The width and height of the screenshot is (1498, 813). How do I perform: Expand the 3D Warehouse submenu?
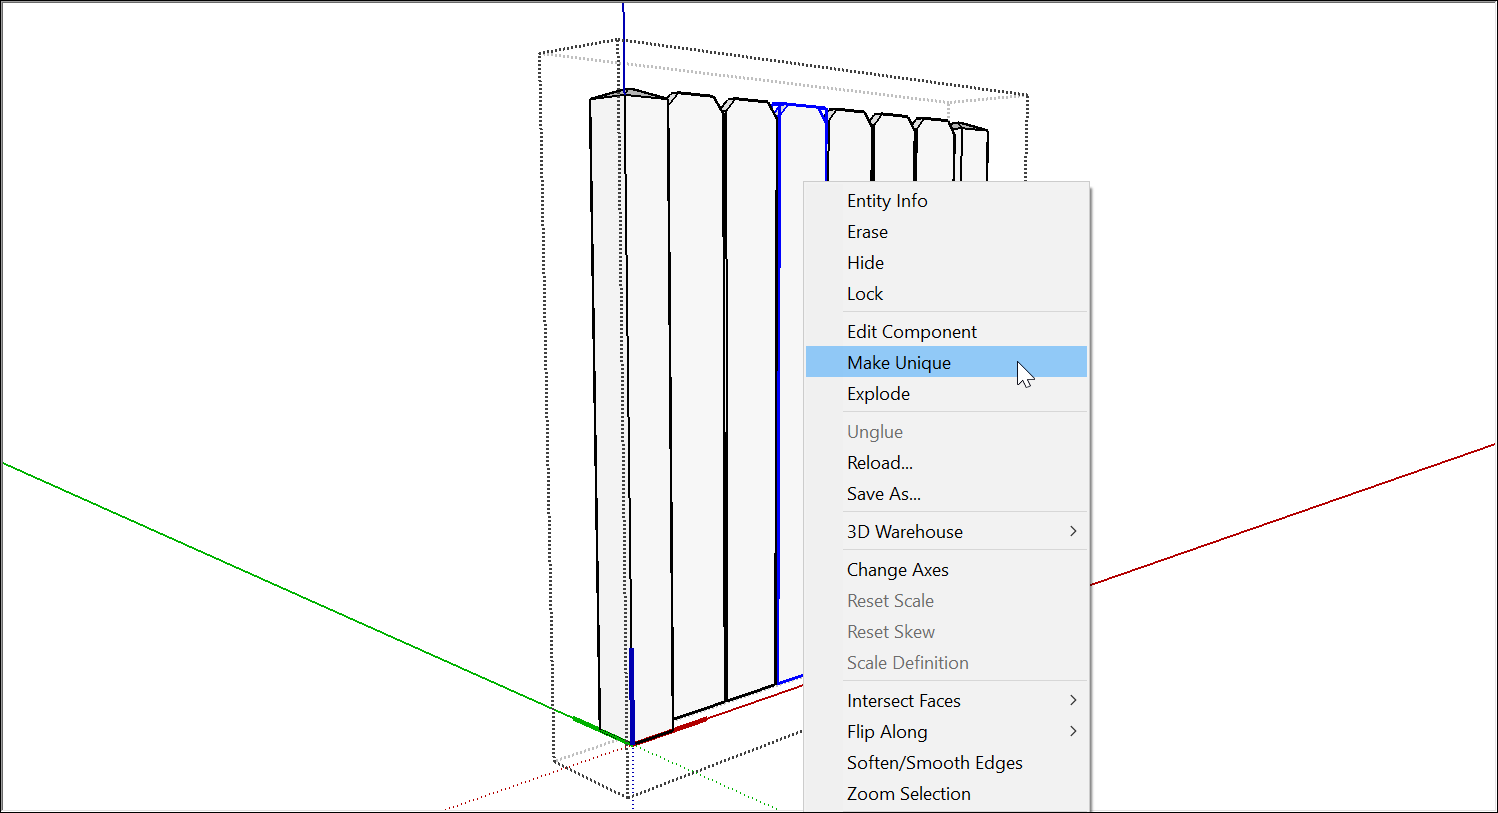(904, 531)
